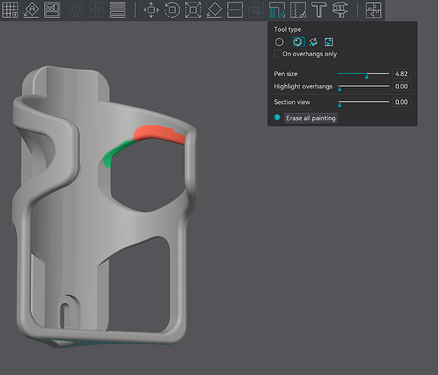The width and height of the screenshot is (438, 375).
Task: Activate the Lay on face tool
Action: (x=214, y=10)
